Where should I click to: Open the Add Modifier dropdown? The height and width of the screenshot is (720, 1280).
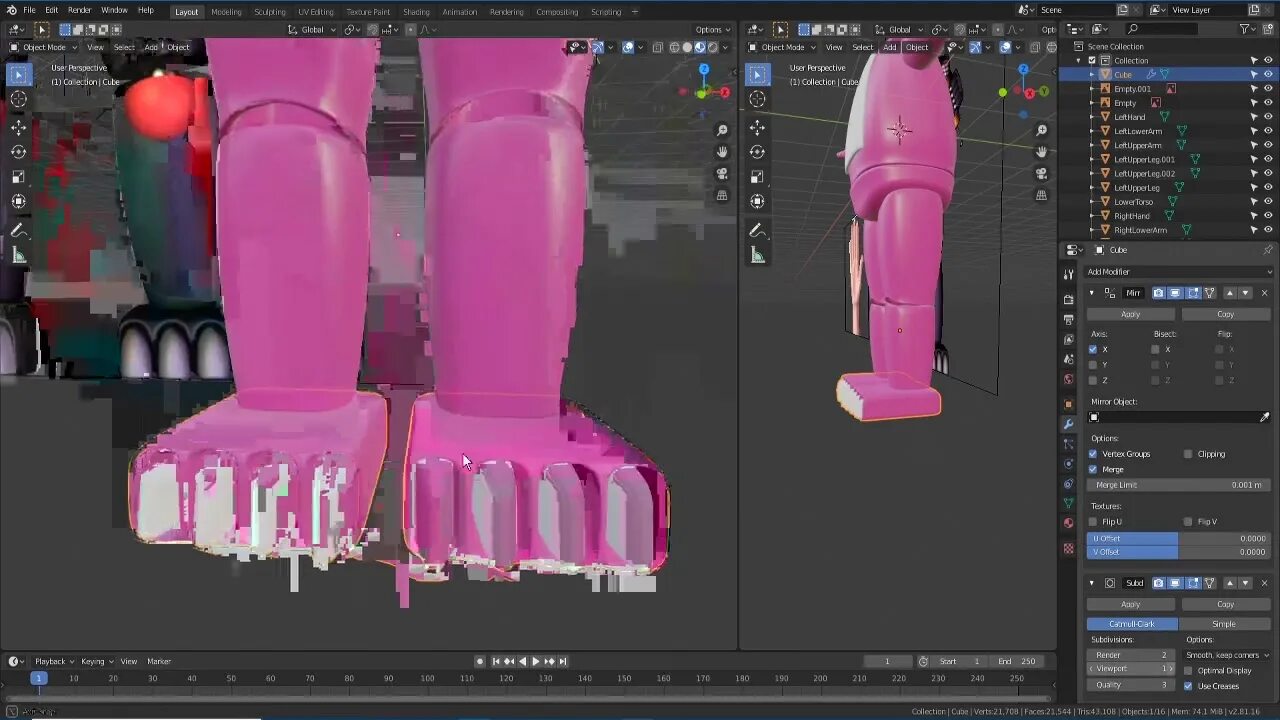[x=1179, y=272]
